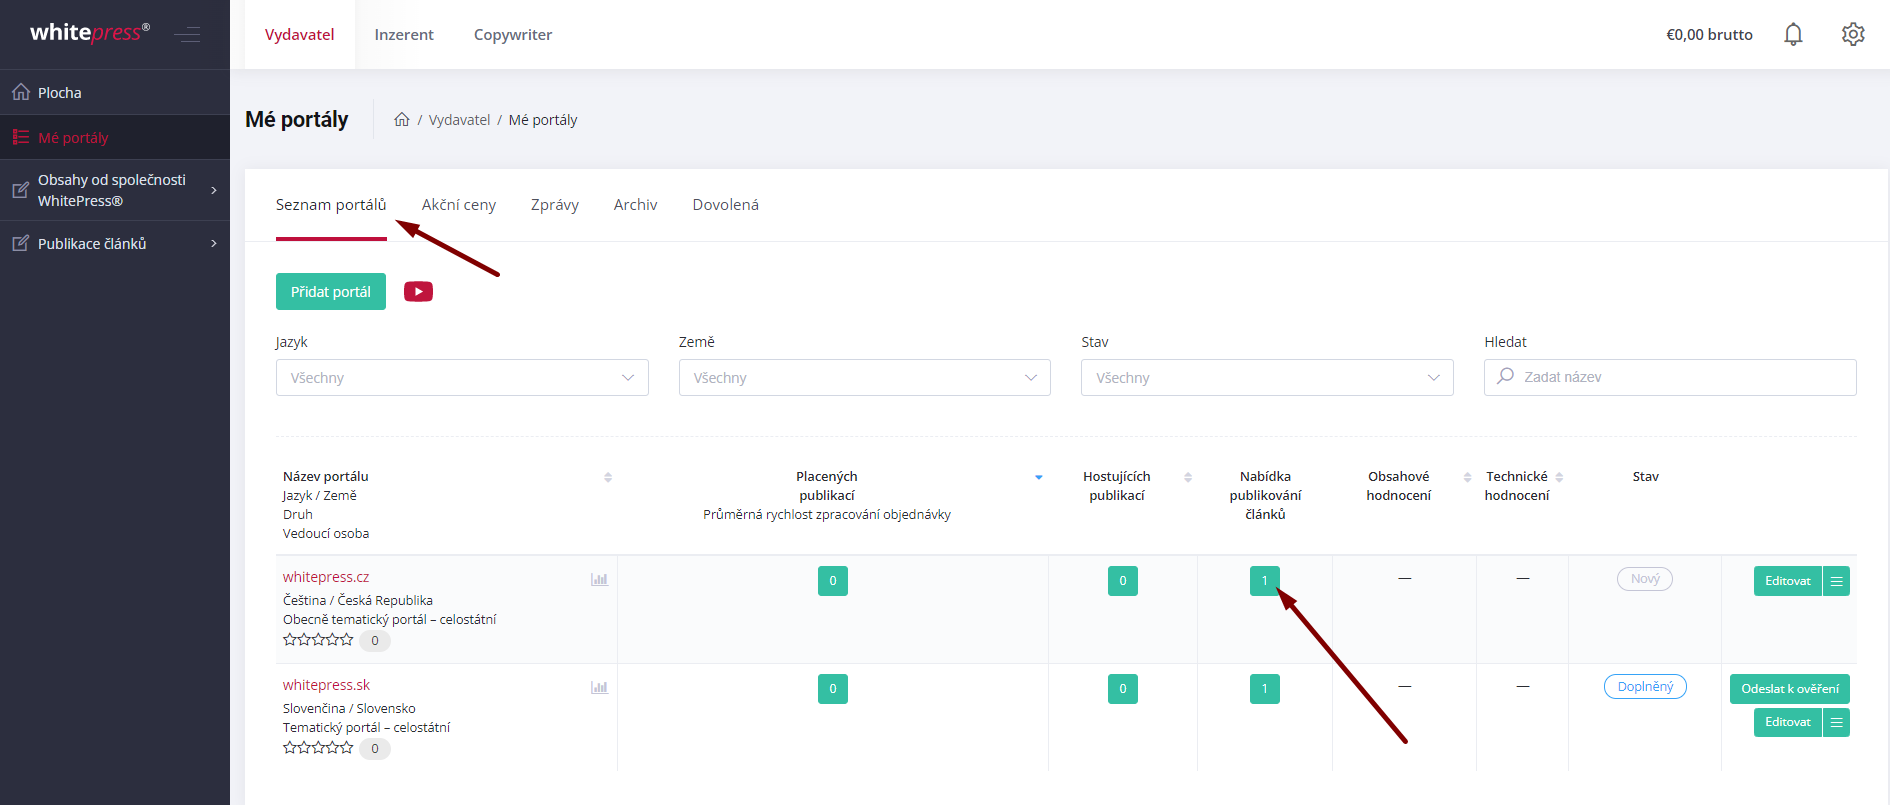This screenshot has height=805, width=1890.
Task: Play the YouTube tutorial video icon
Action: click(x=418, y=292)
